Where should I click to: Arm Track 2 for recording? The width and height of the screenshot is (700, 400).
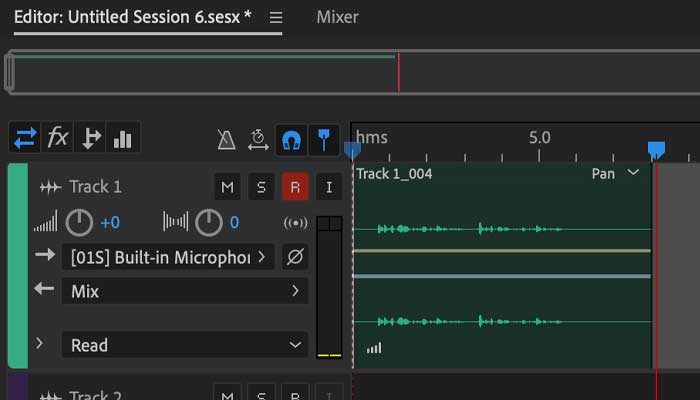pyautogui.click(x=295, y=392)
